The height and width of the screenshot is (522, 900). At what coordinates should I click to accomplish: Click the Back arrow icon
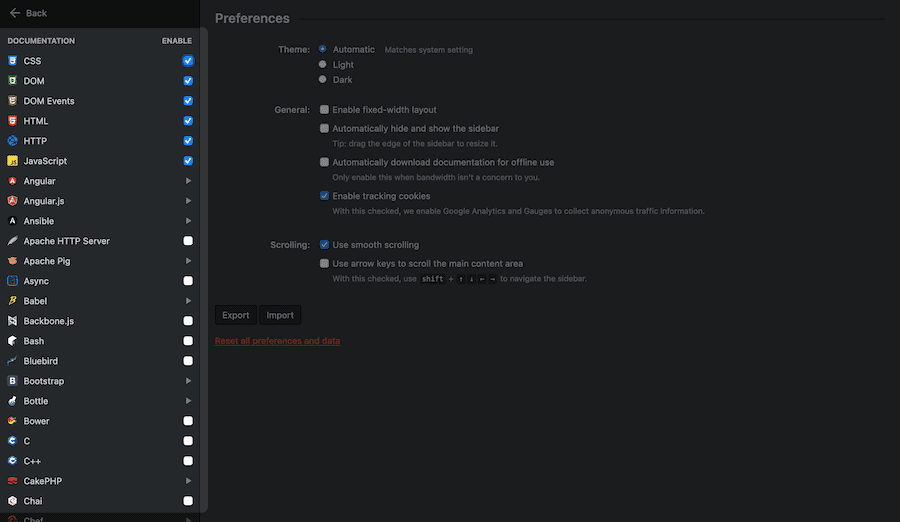(15, 13)
